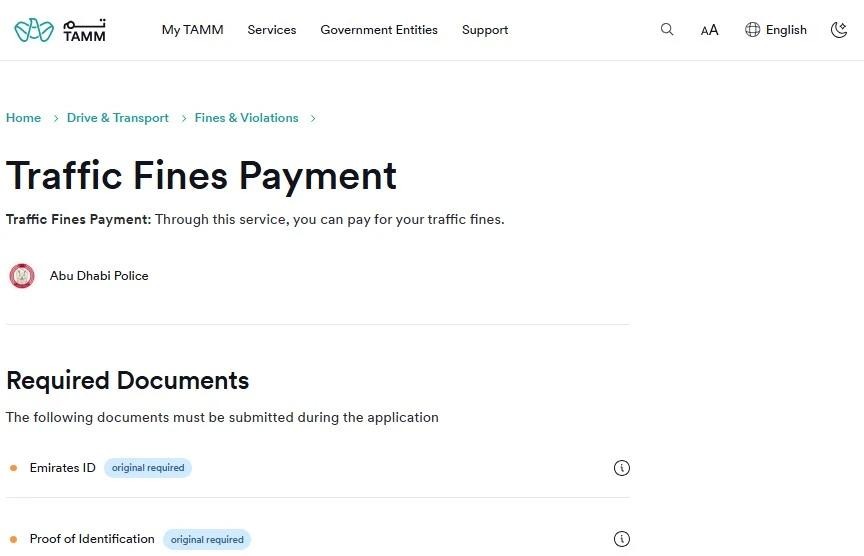Screen dimensions: 864x556
Task: Open info icon for Proof of Identification
Action: [x=622, y=539]
